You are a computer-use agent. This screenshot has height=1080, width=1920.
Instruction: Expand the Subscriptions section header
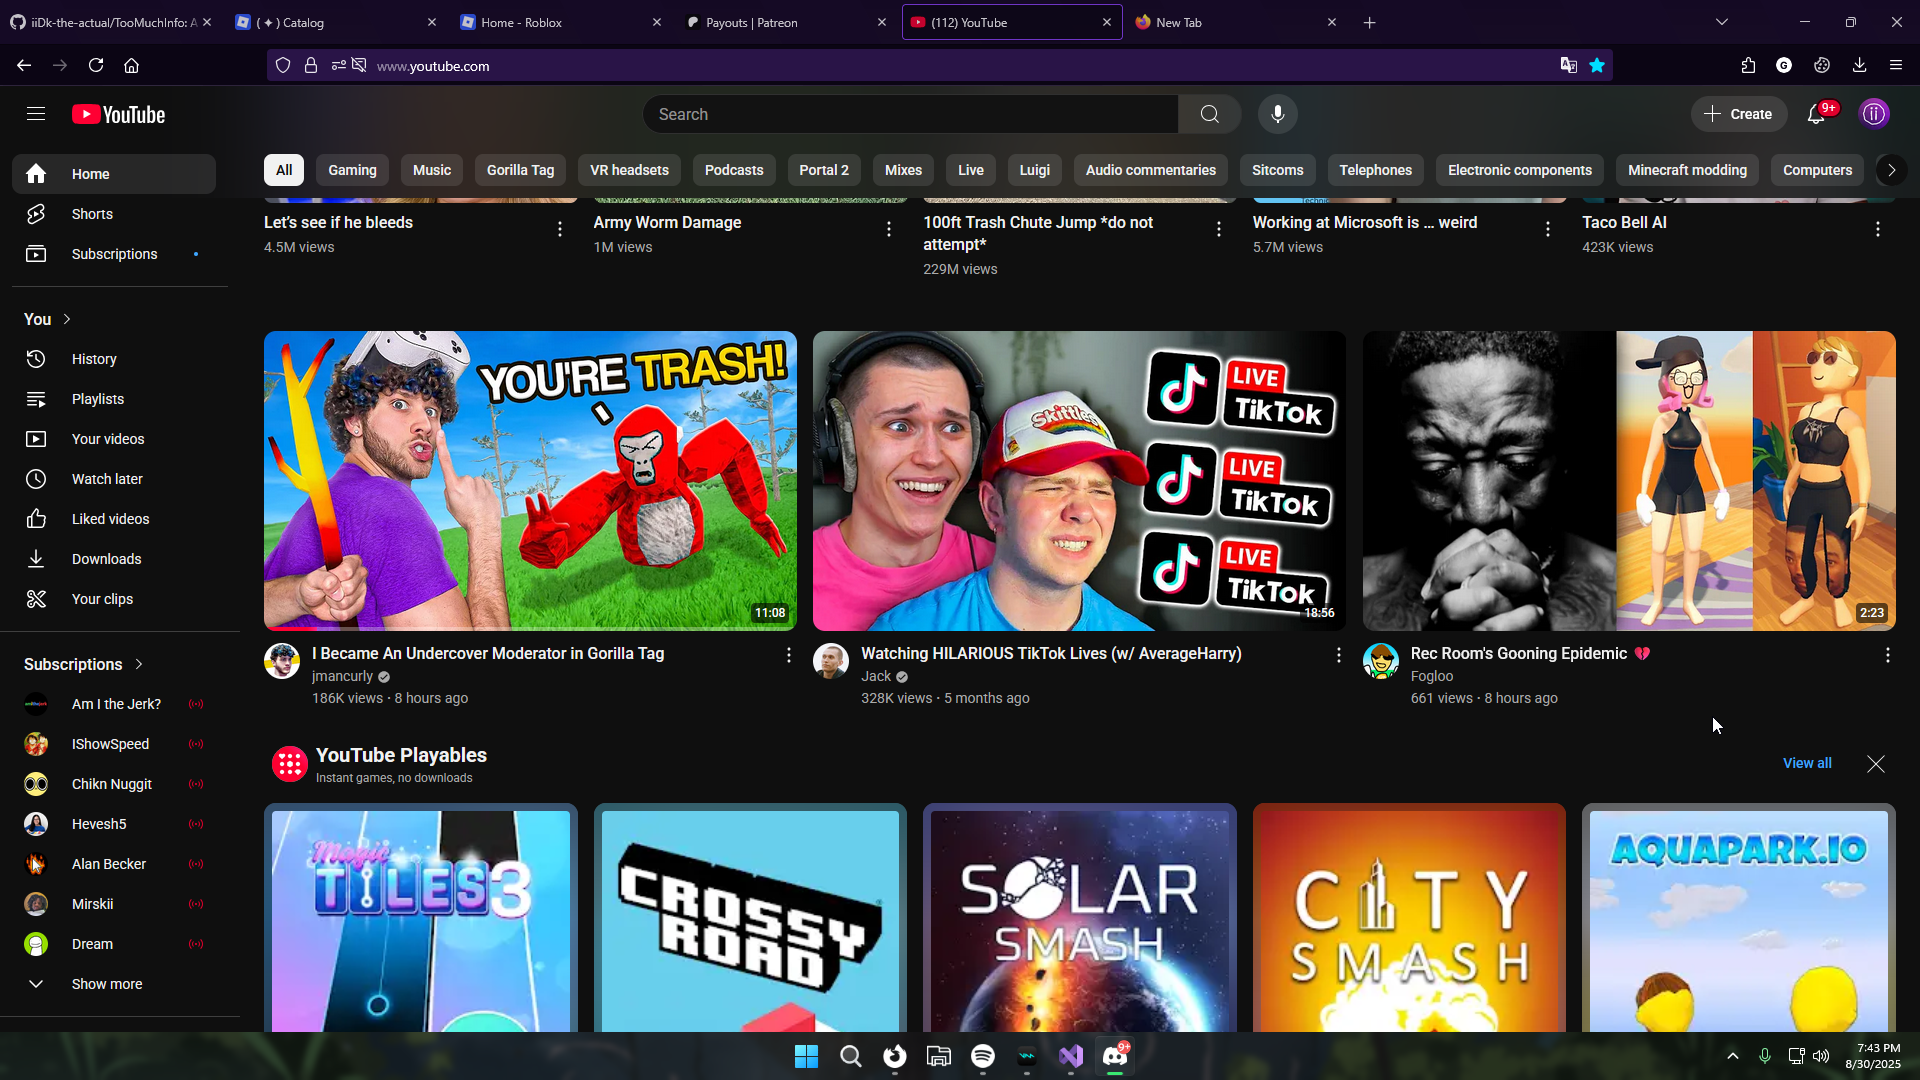pyautogui.click(x=84, y=664)
